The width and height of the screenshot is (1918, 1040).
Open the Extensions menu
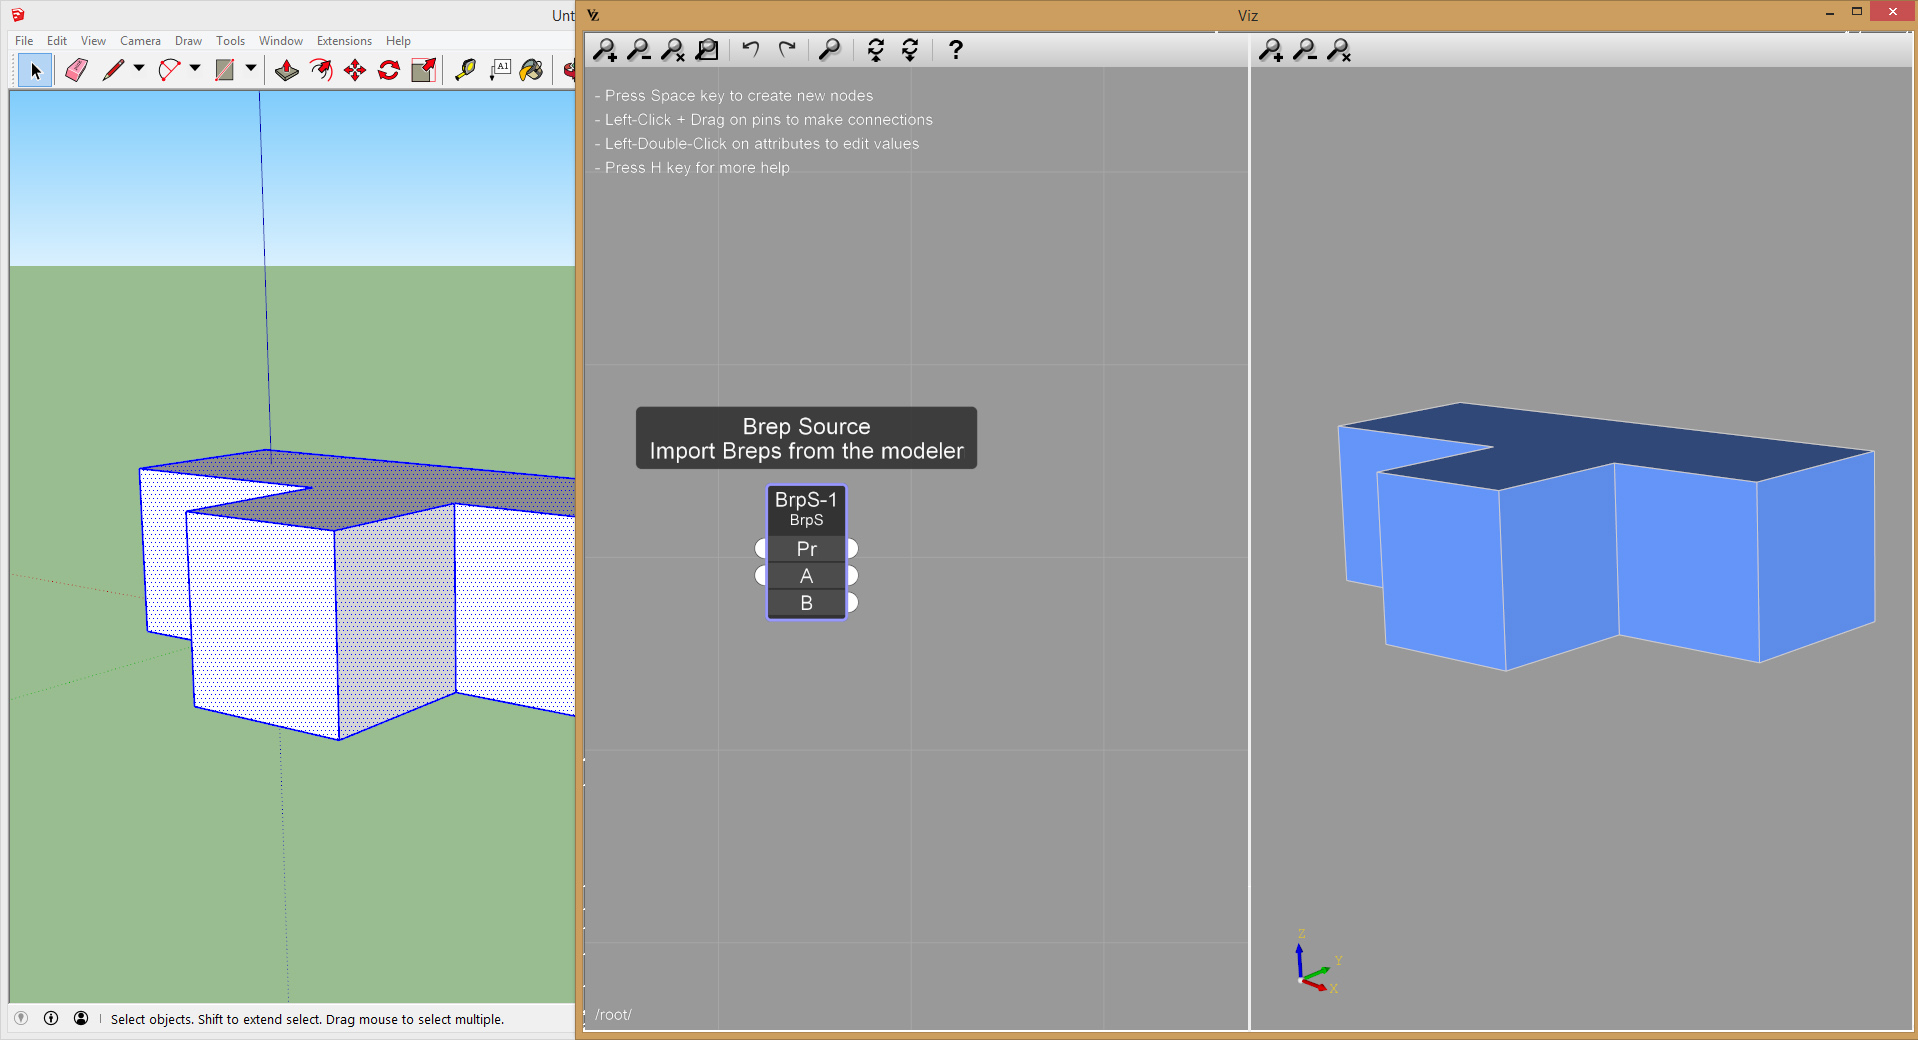(344, 41)
